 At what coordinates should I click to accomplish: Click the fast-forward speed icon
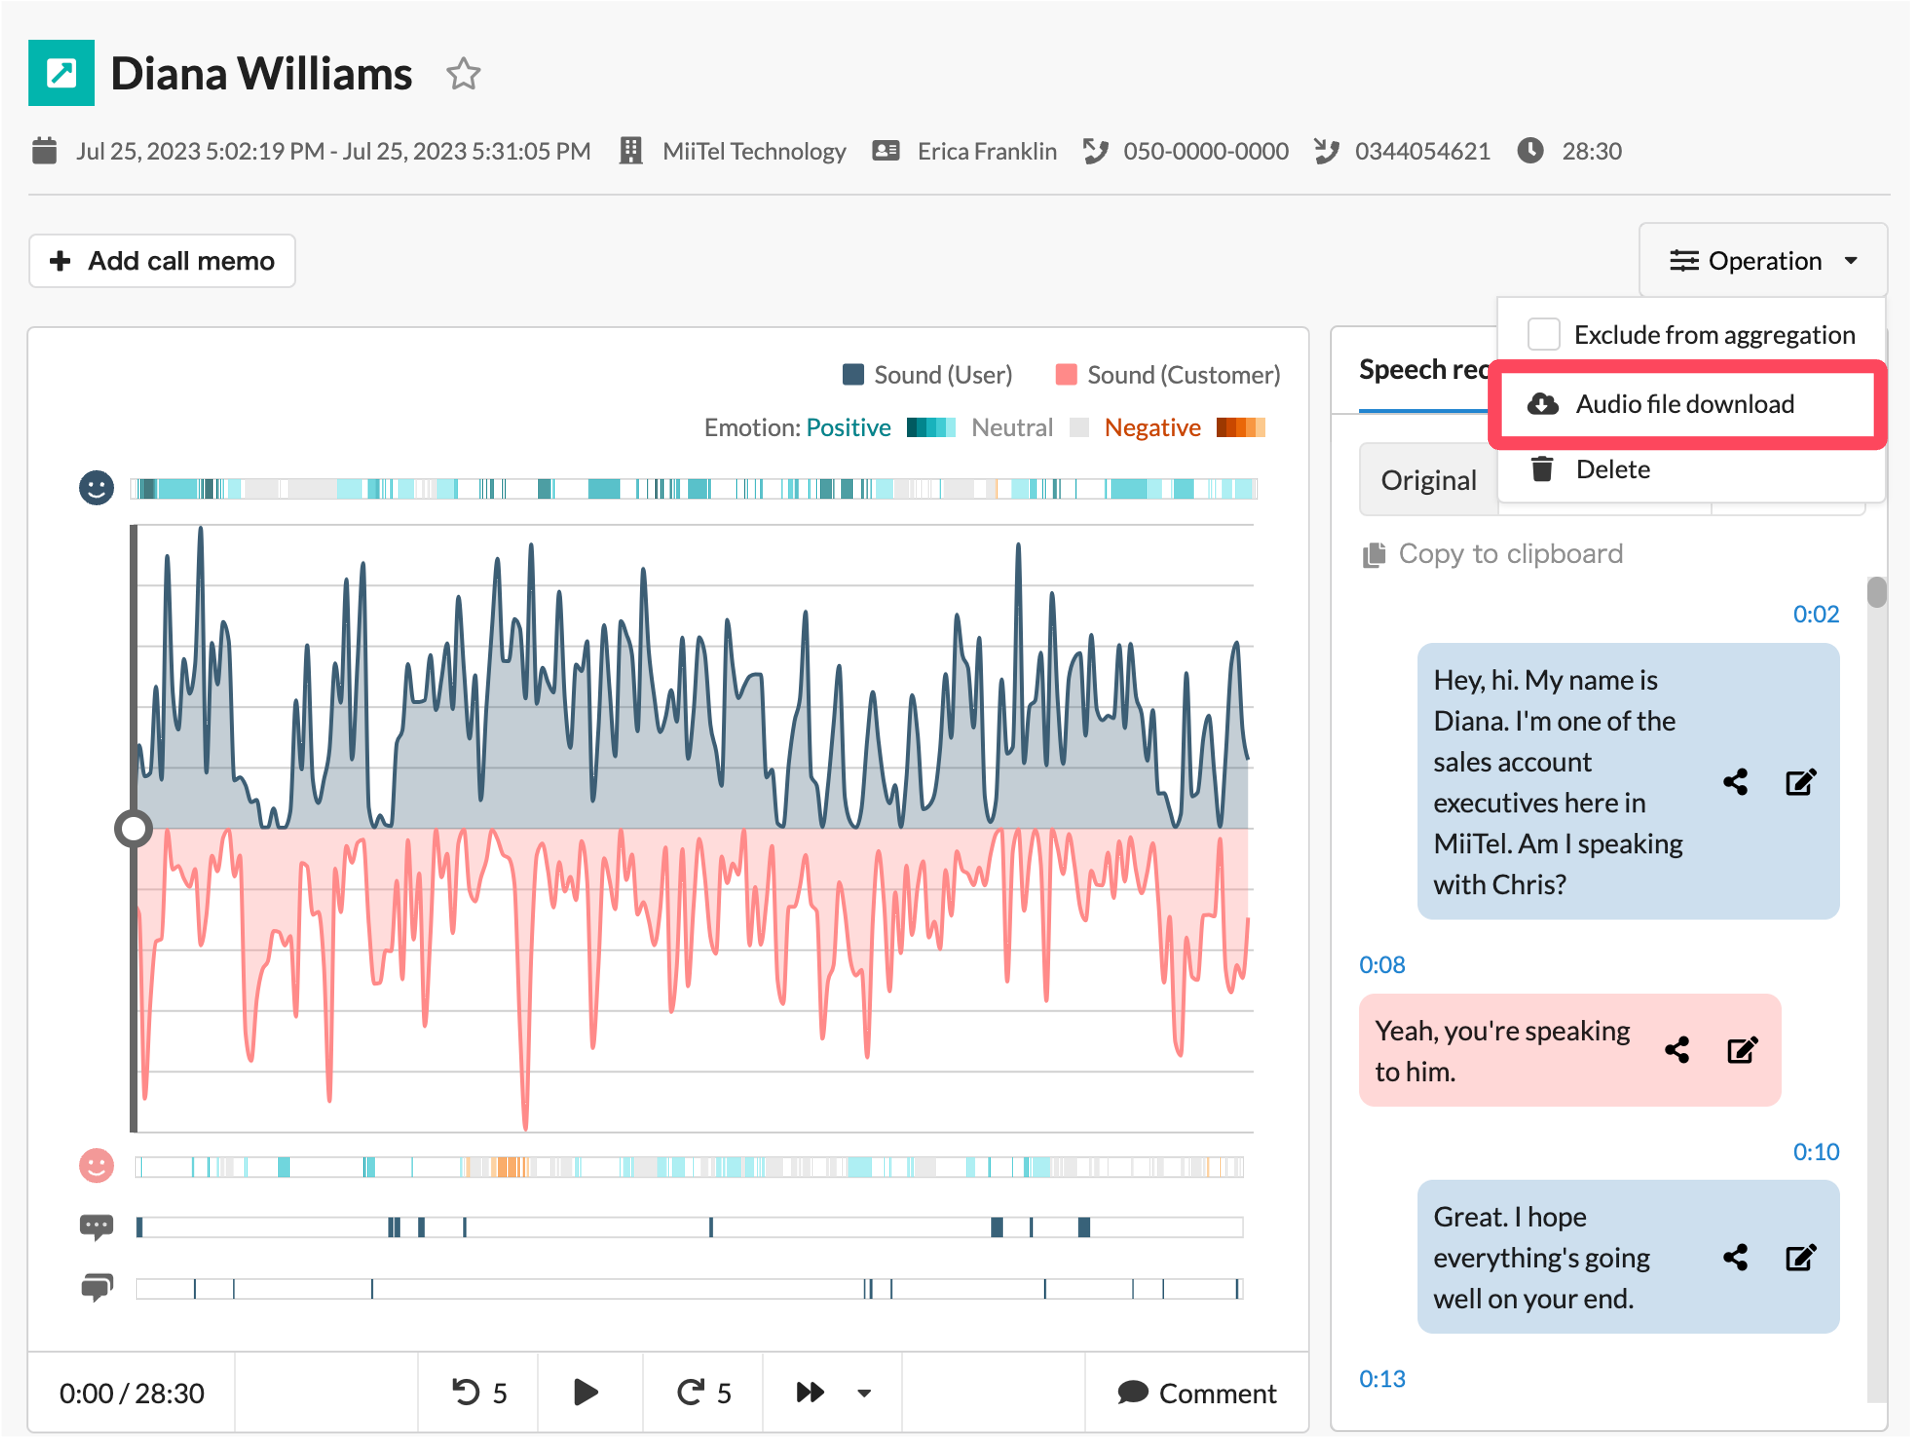click(x=809, y=1392)
